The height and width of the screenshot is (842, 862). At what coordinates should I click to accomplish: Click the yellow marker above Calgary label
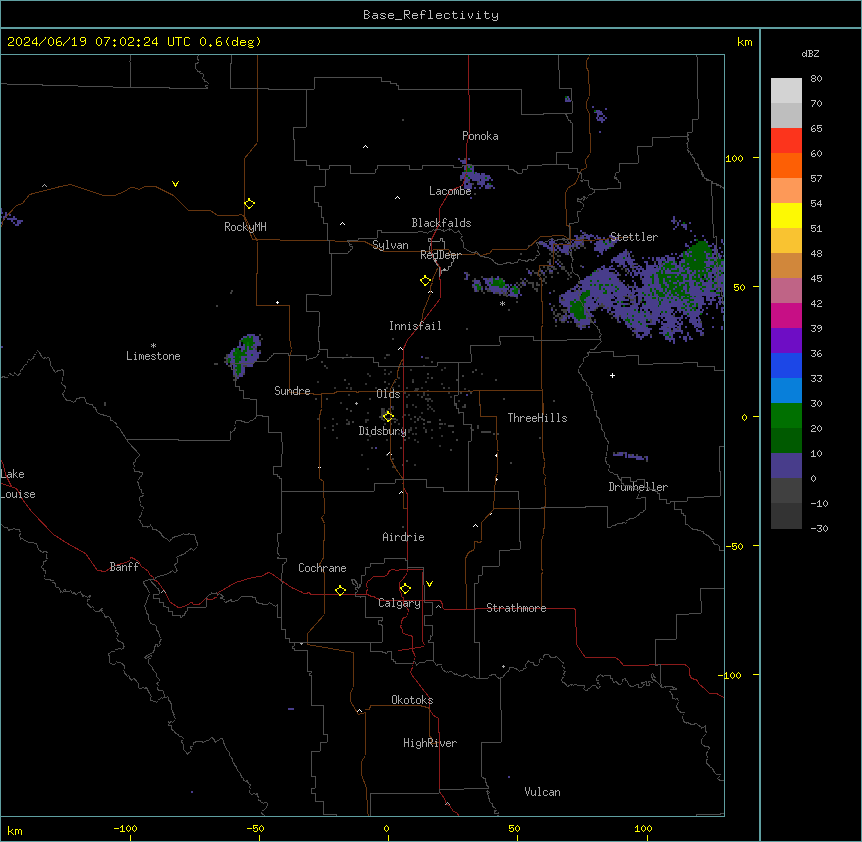point(406,589)
